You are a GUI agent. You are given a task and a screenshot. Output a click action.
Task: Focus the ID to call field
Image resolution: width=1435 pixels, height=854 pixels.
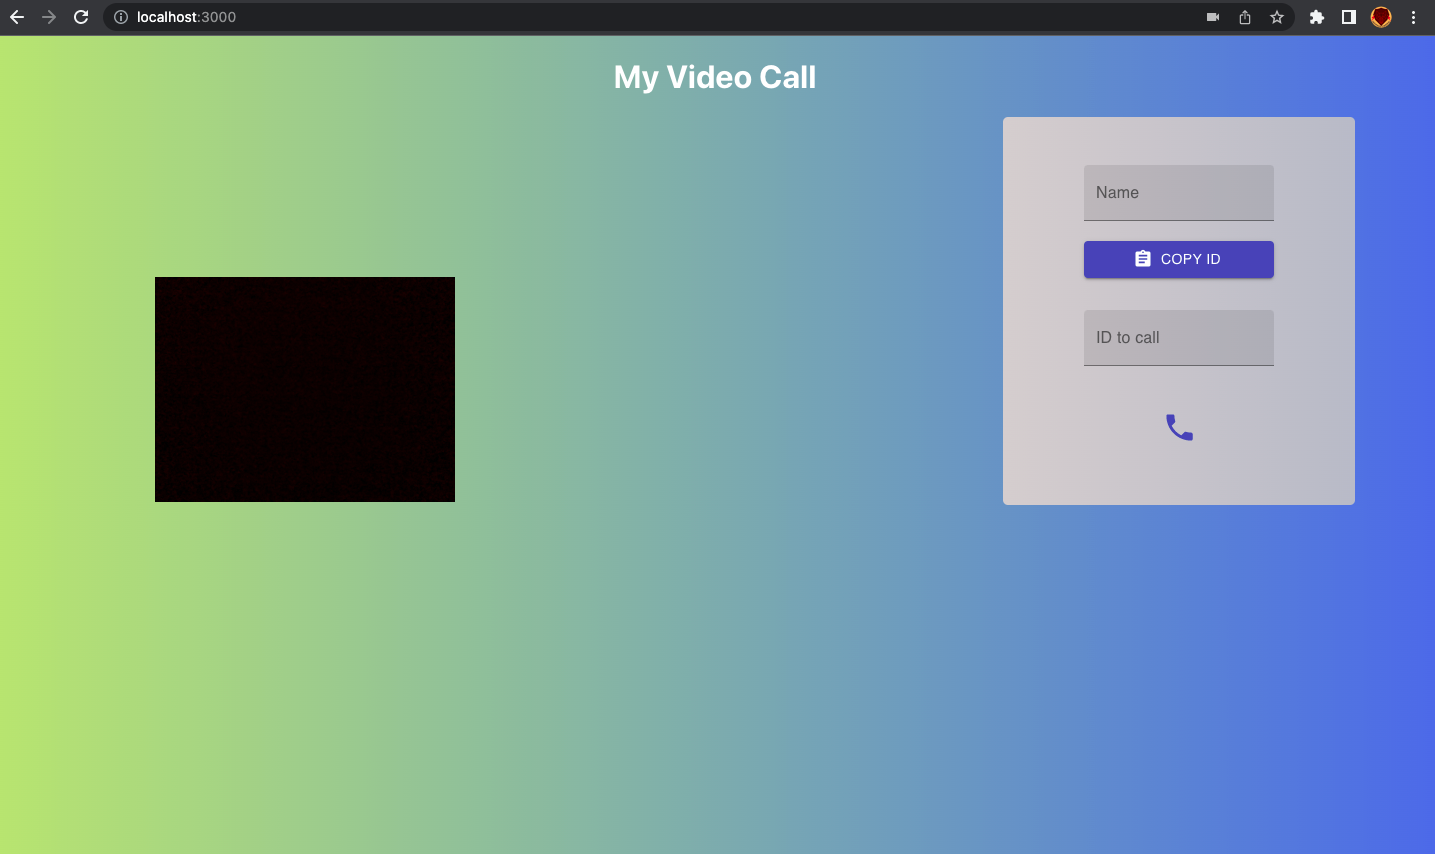(x=1179, y=338)
